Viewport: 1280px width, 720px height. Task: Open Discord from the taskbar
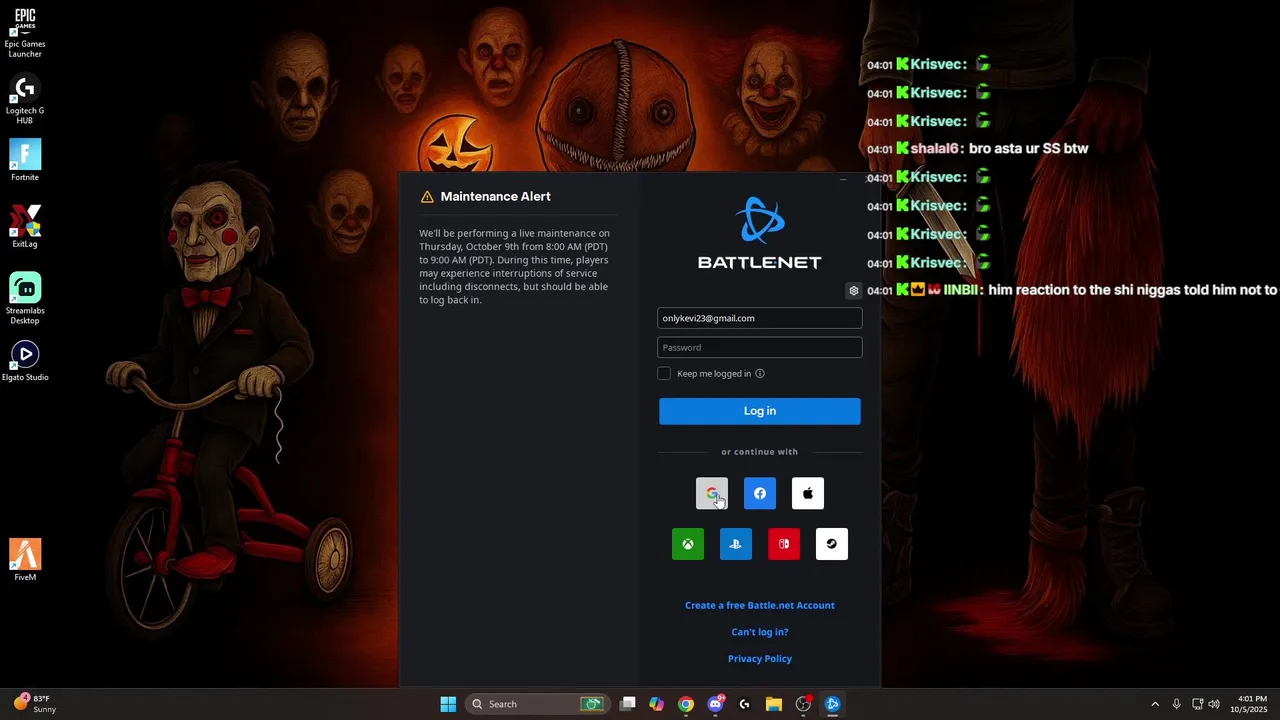coord(715,704)
